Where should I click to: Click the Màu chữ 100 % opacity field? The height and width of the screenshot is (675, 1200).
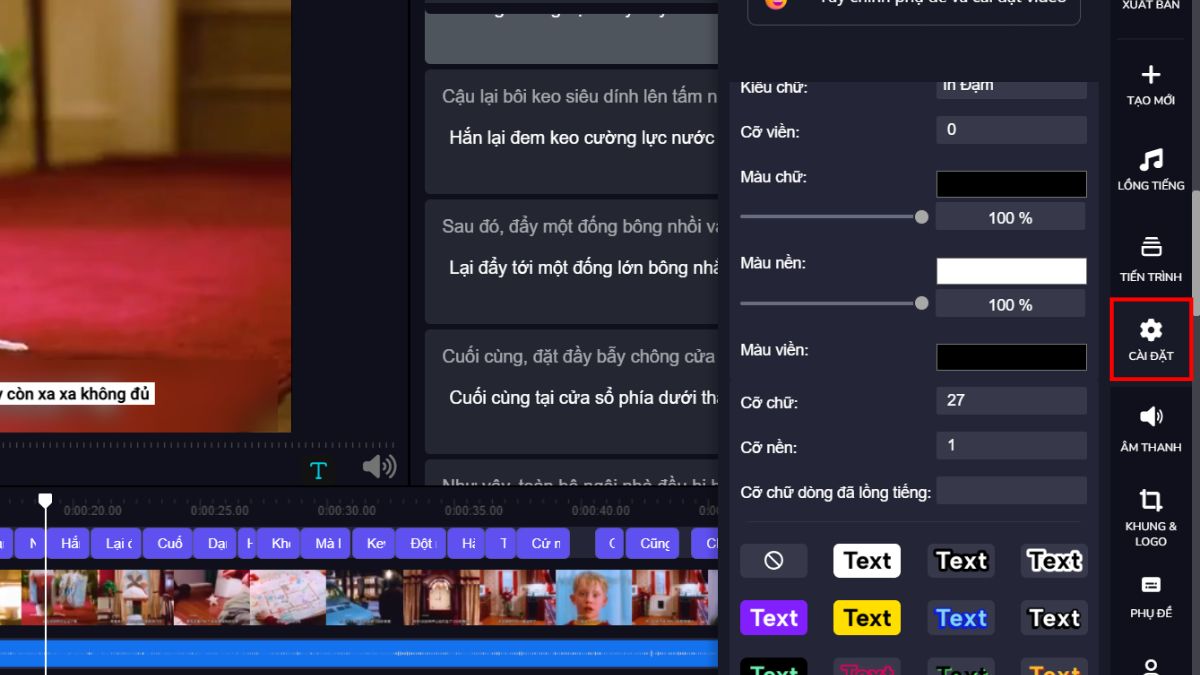[1010, 217]
